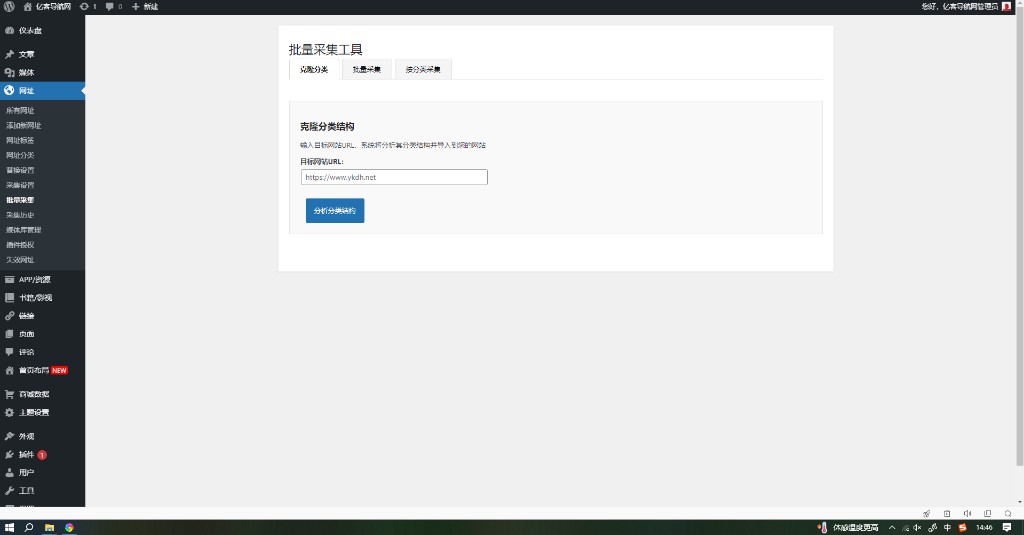Open the 插件 plugins menu
The image size is (1024, 535).
(26, 454)
